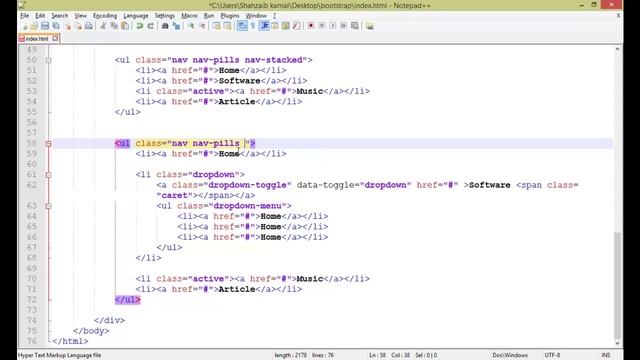
Task: Click the vertical scrollbar down arrow
Action: pyautogui.click(x=617, y=343)
